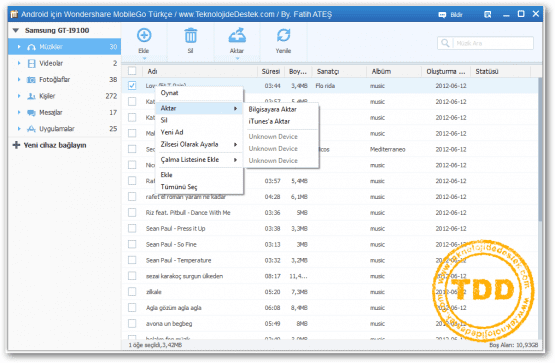Viewport: 555px width, 363px height.
Task: Click the search magnifier icon
Action: click(x=445, y=43)
